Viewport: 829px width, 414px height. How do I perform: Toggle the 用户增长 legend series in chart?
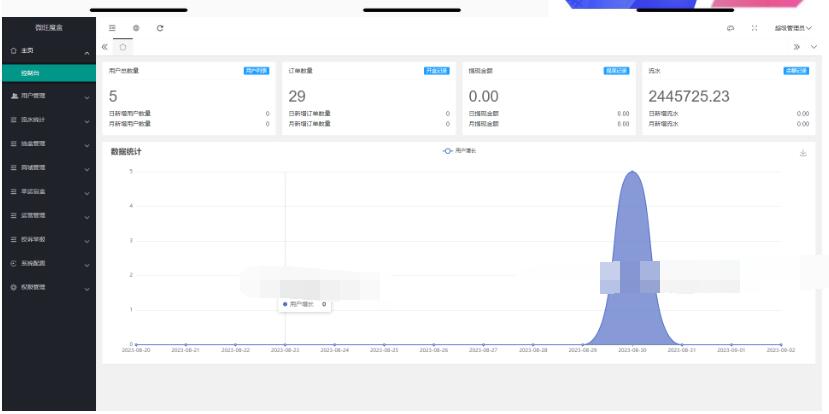461,151
